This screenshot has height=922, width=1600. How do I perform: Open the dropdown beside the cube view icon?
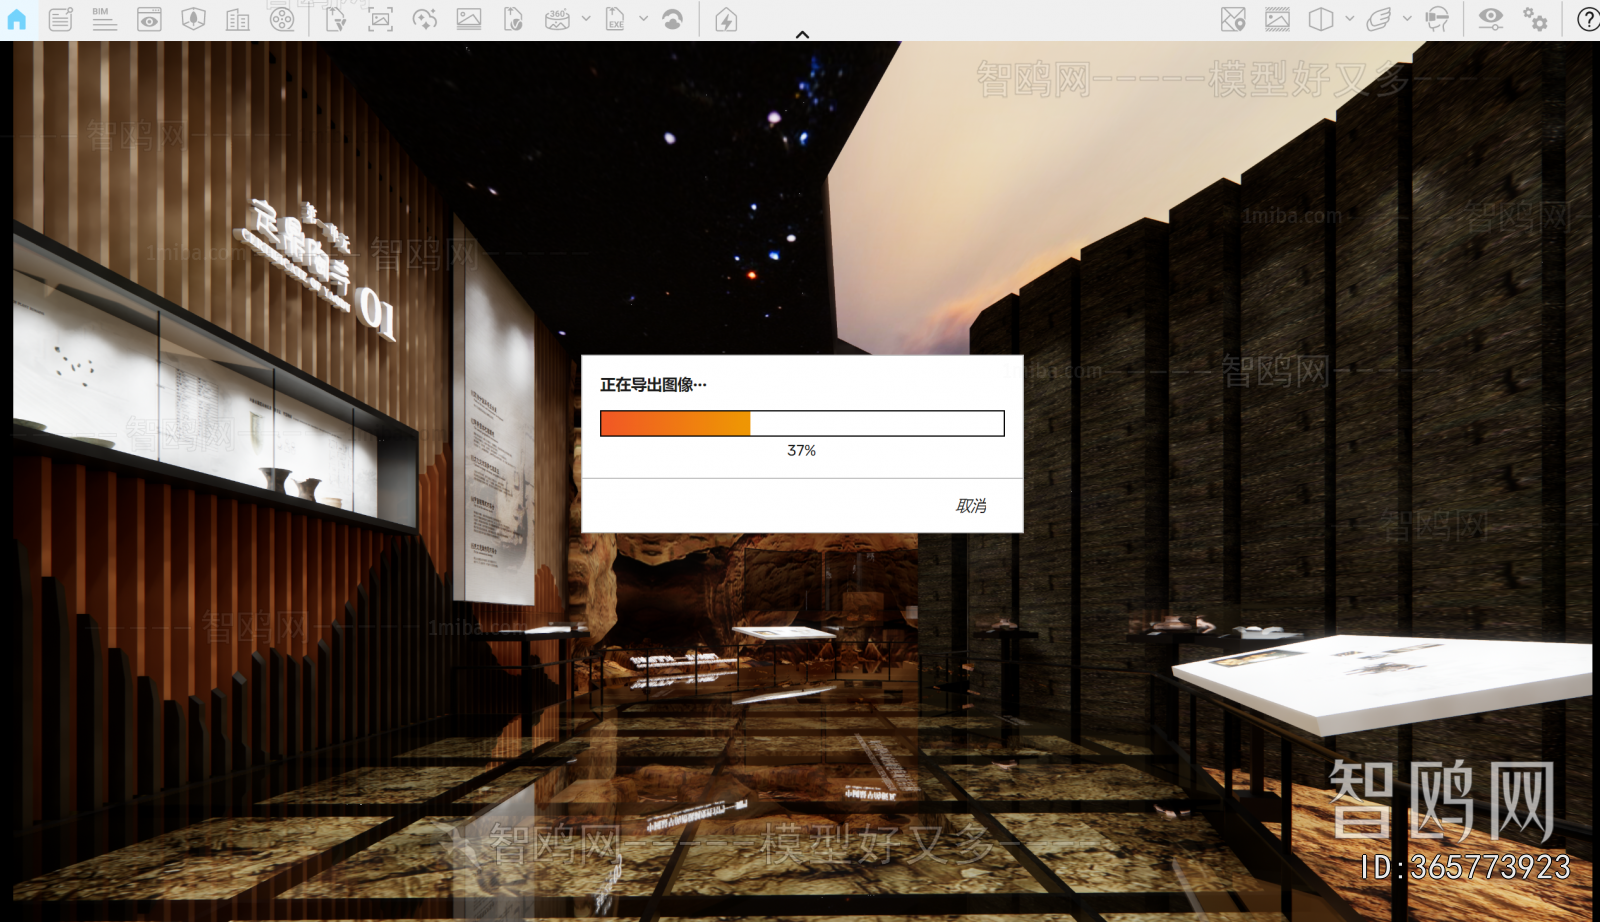(x=1350, y=19)
